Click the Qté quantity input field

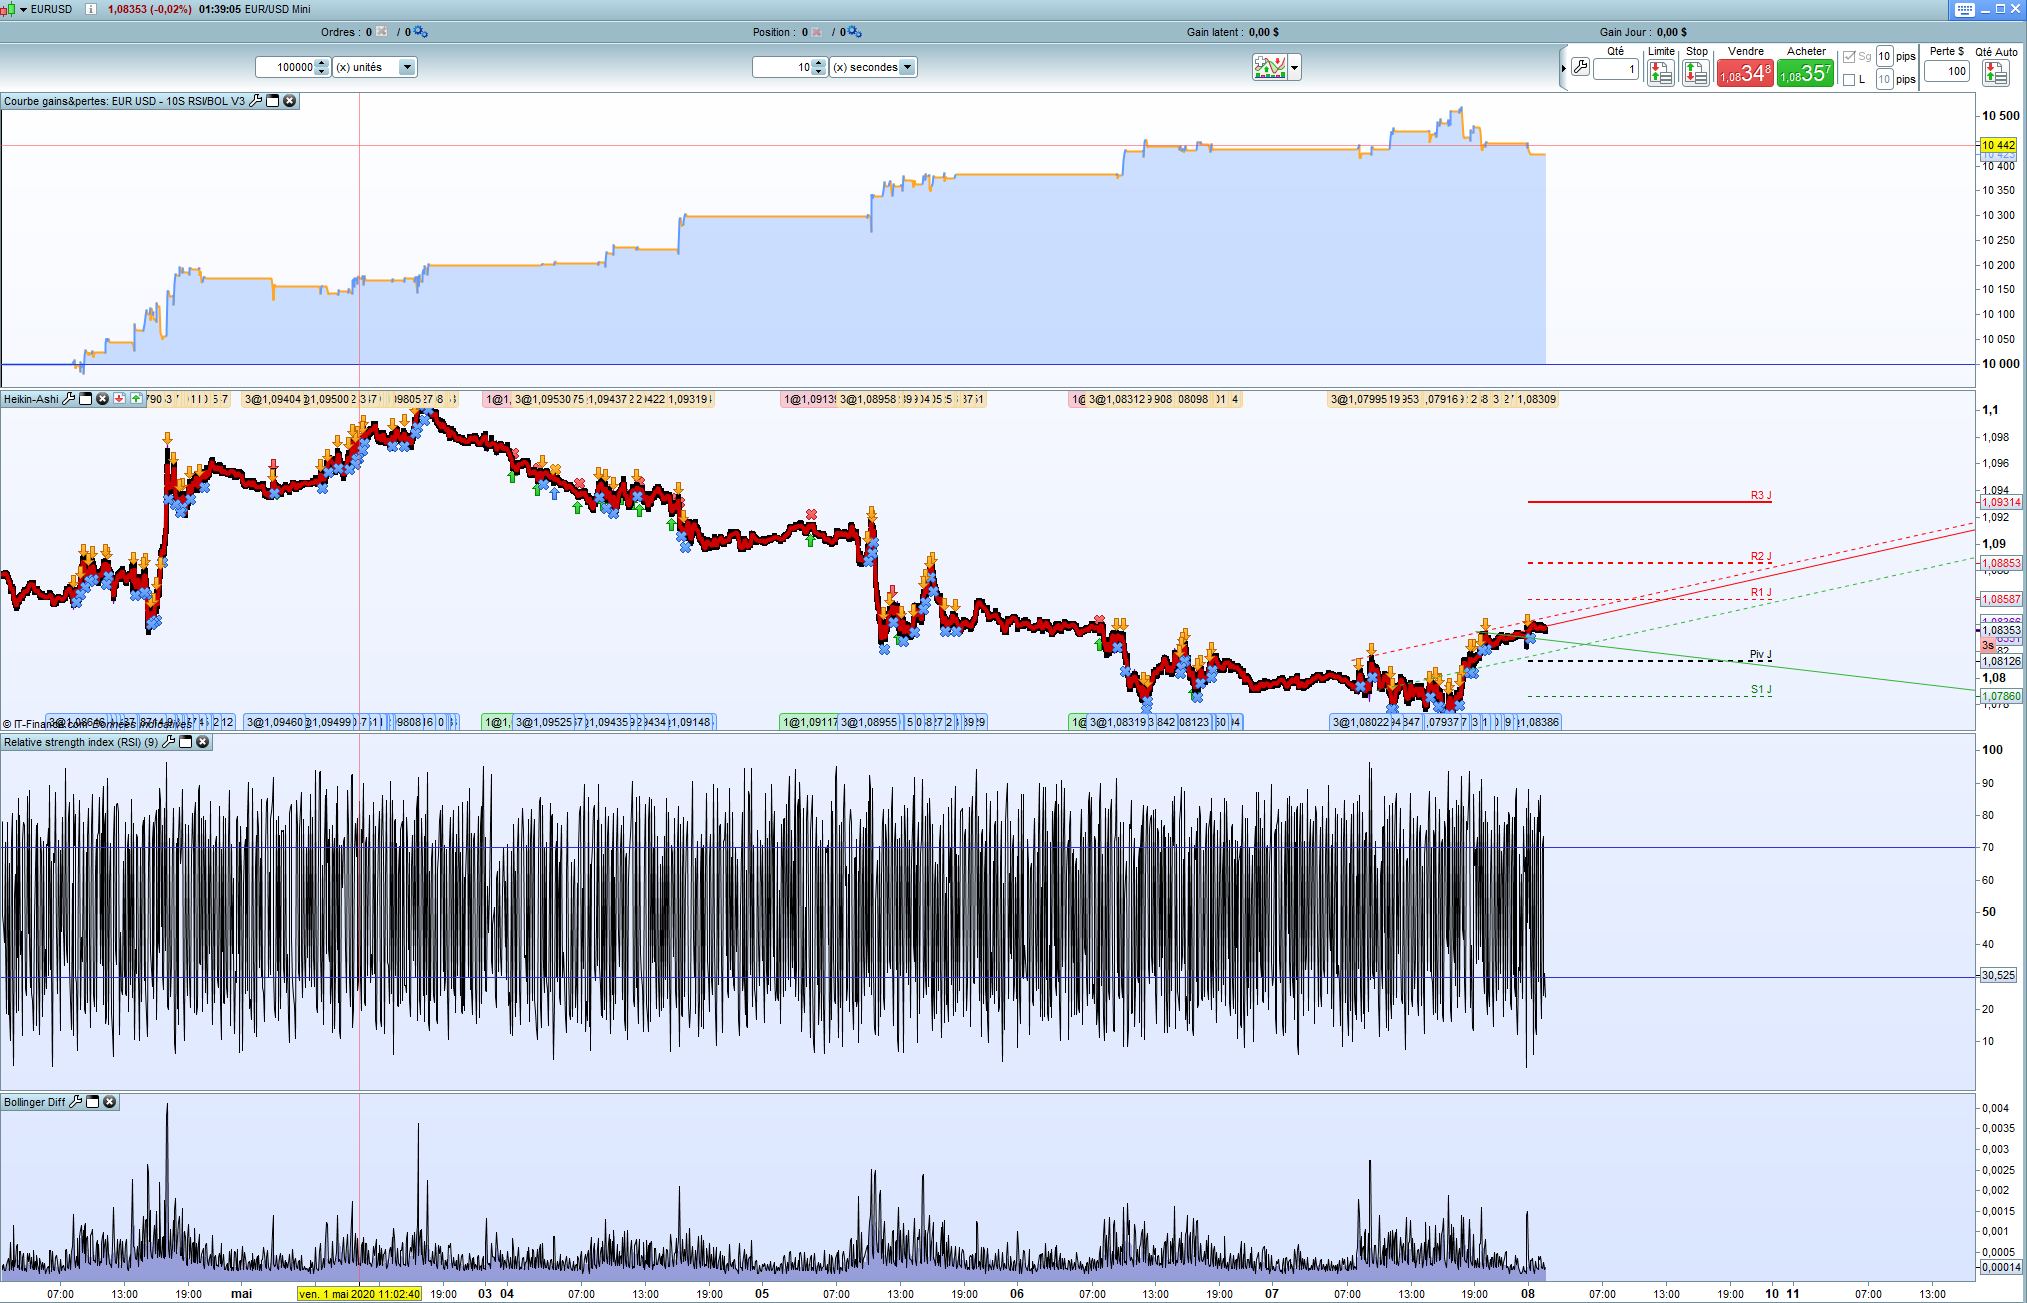[1615, 69]
